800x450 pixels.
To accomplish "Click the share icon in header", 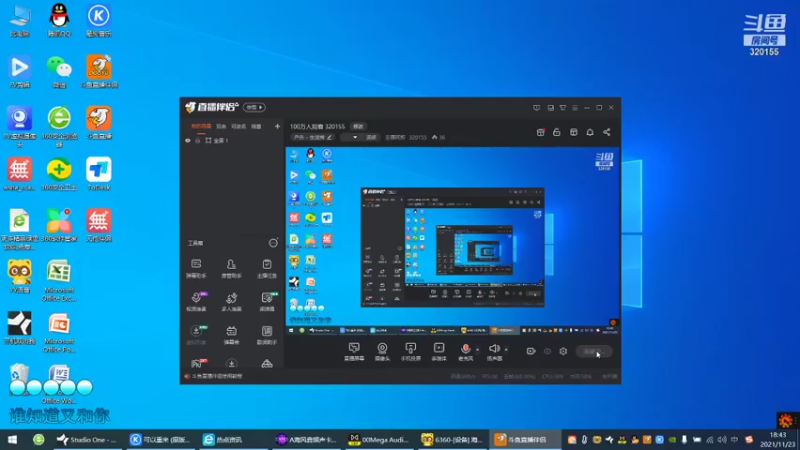I will click(x=607, y=132).
